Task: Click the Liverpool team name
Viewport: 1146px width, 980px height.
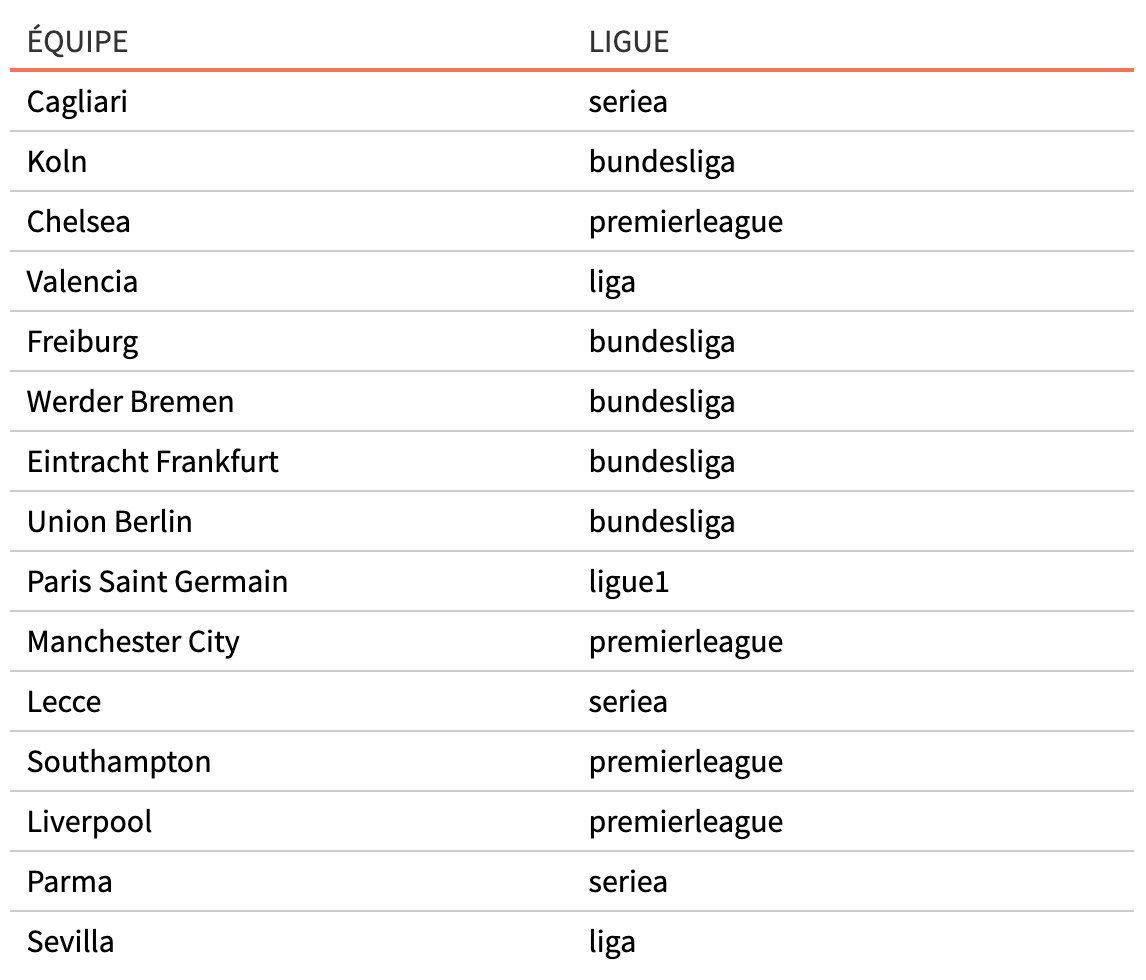Action: tap(90, 822)
